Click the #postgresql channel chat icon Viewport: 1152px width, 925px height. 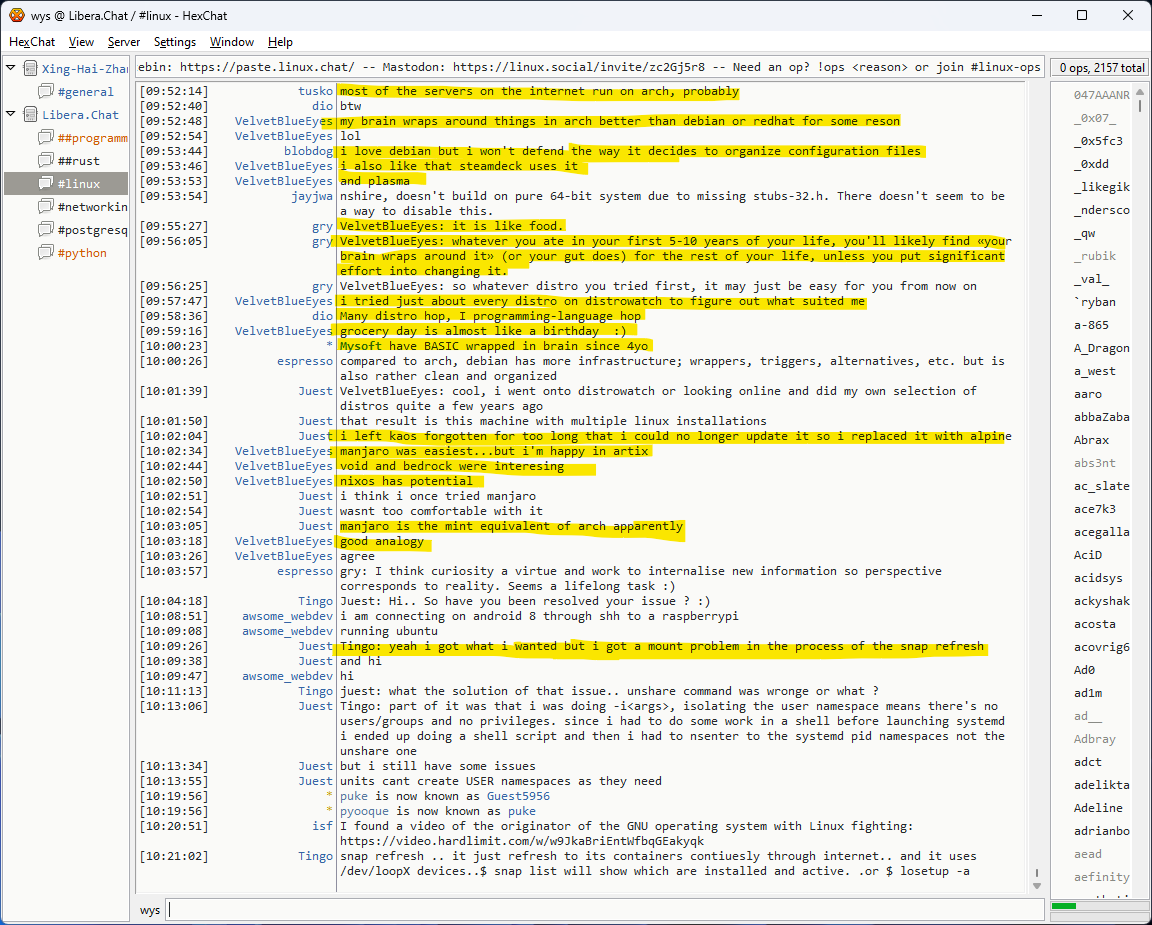click(45, 230)
